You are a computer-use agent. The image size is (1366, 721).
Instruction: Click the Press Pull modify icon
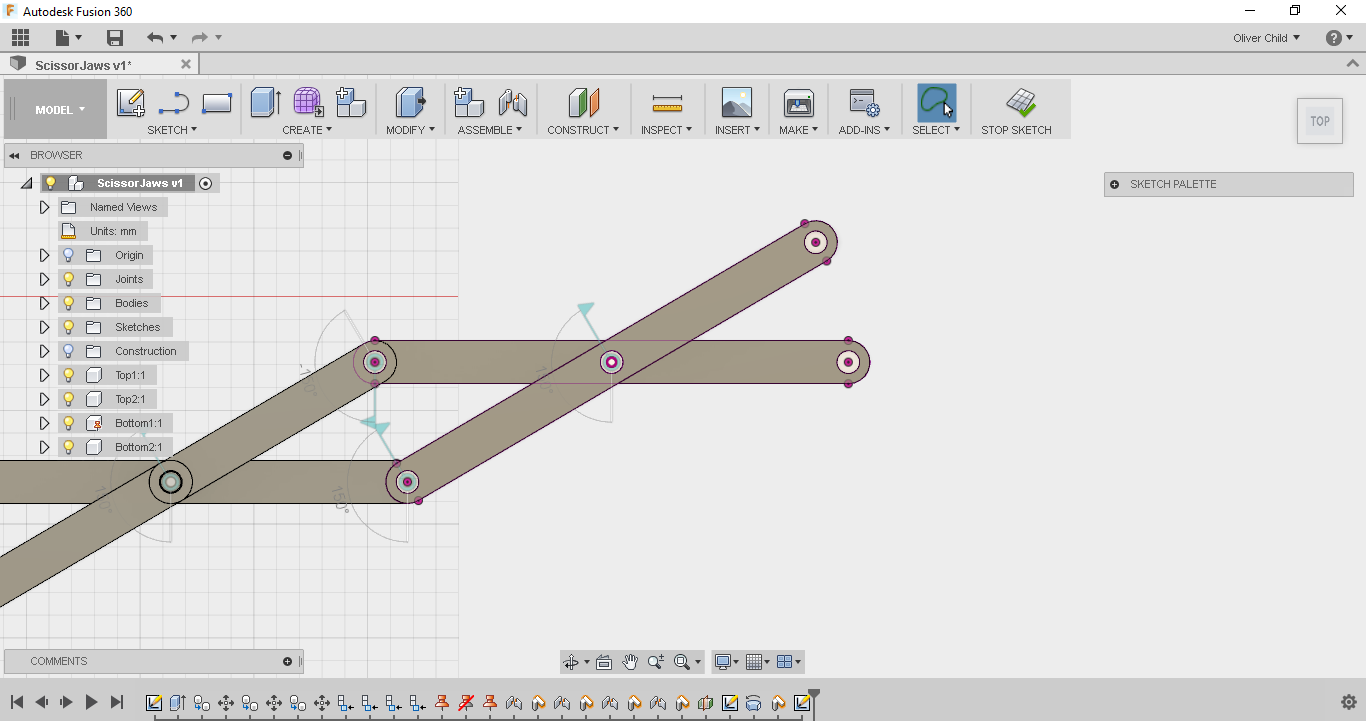pos(410,103)
